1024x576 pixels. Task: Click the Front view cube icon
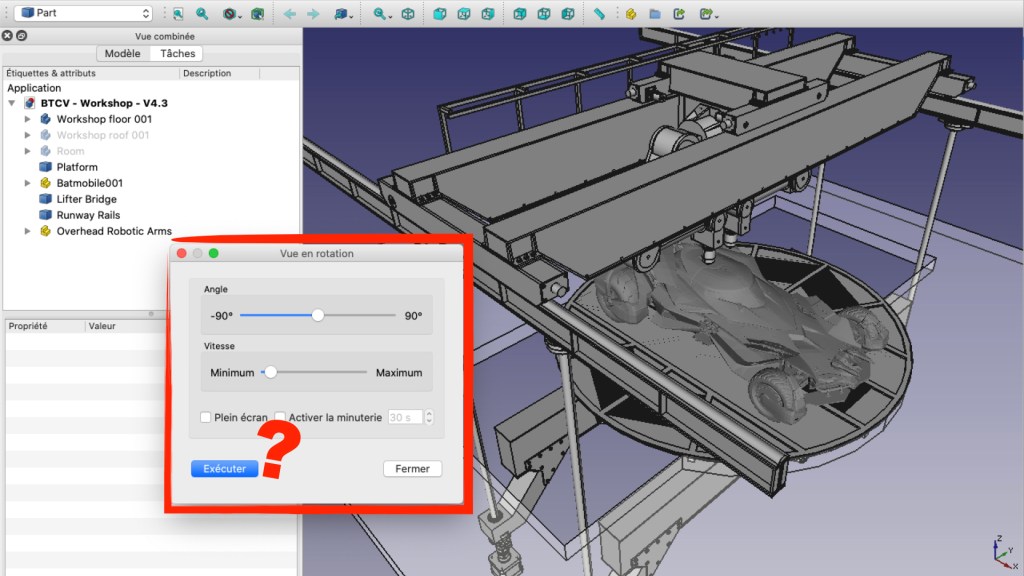(440, 14)
